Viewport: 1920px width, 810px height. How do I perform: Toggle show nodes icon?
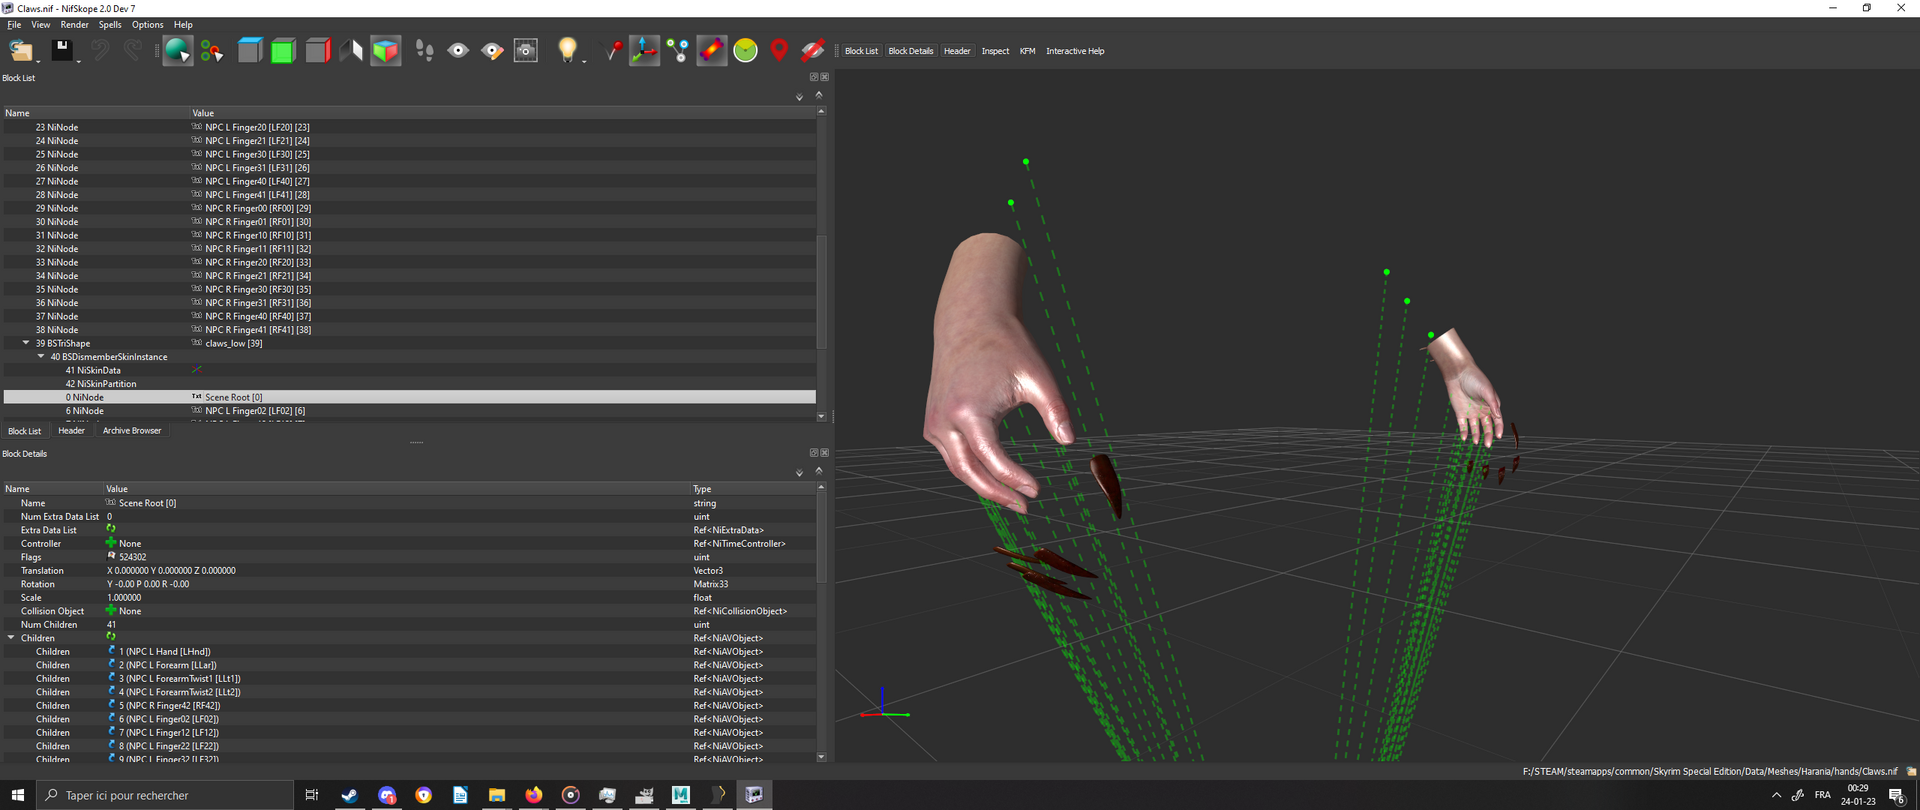coord(678,50)
